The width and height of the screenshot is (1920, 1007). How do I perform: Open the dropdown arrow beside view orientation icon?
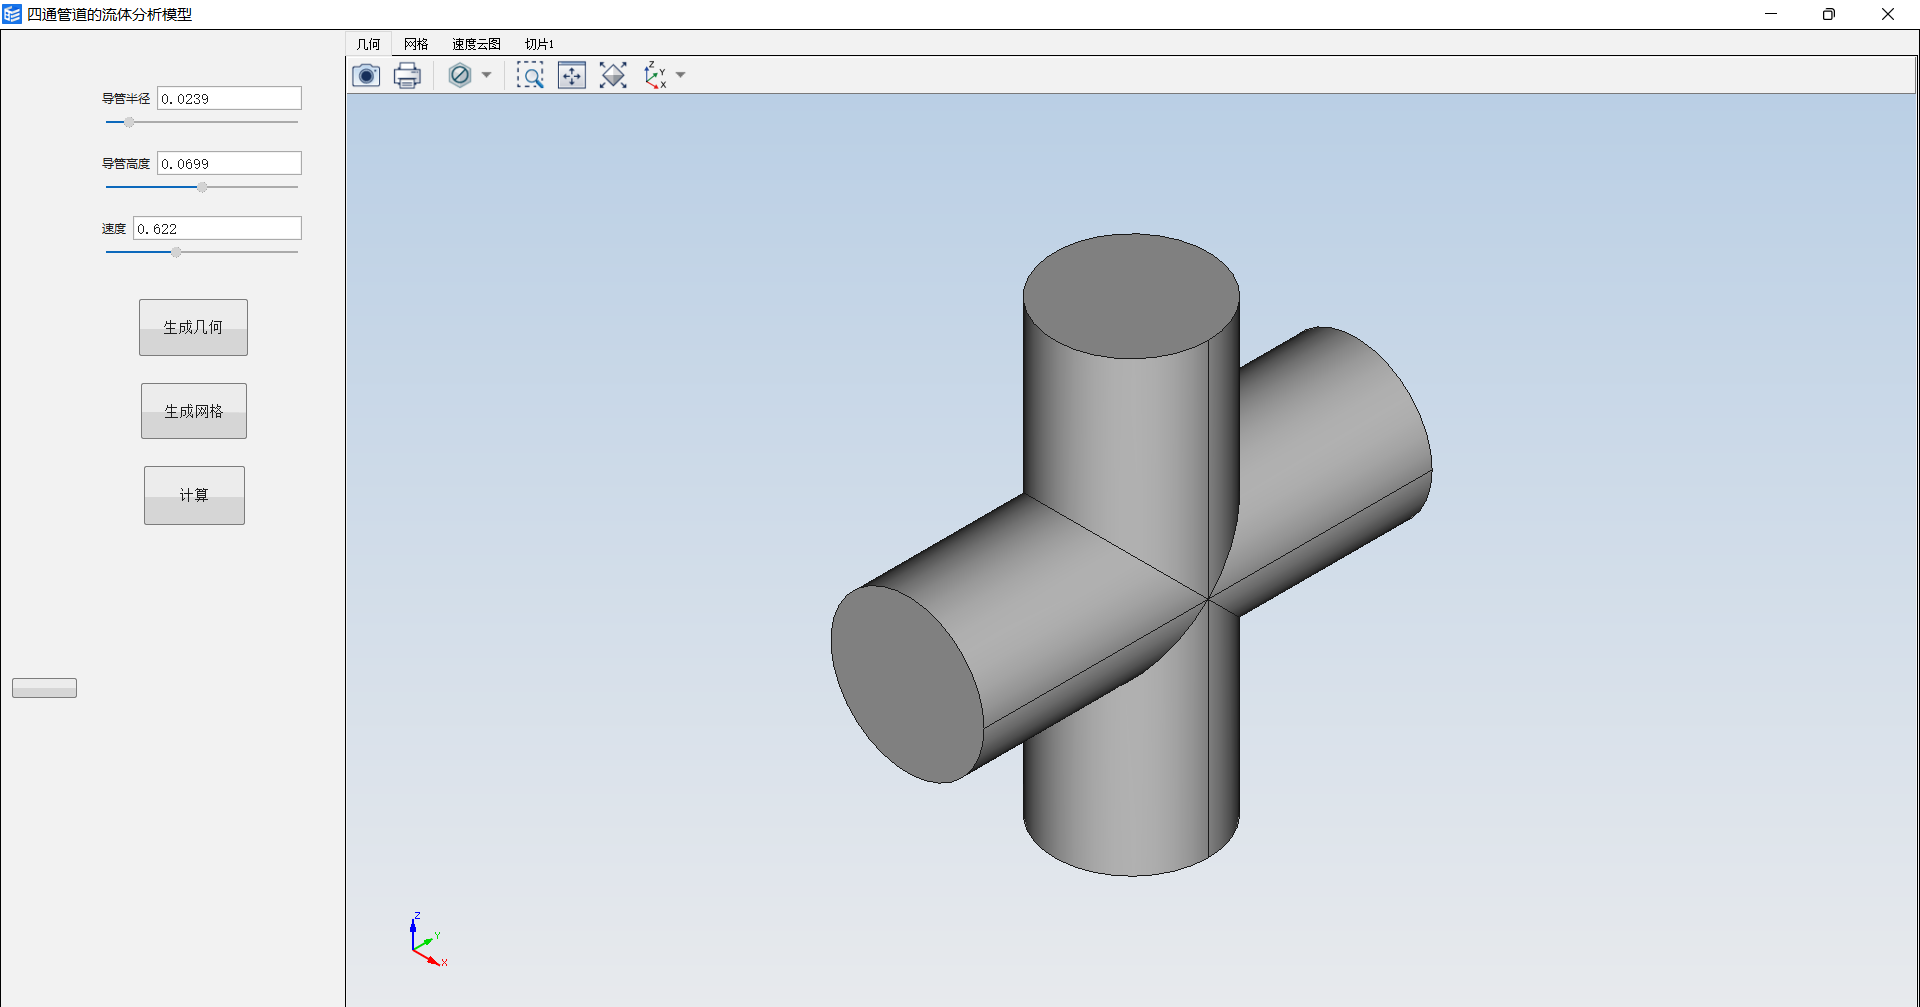[681, 75]
